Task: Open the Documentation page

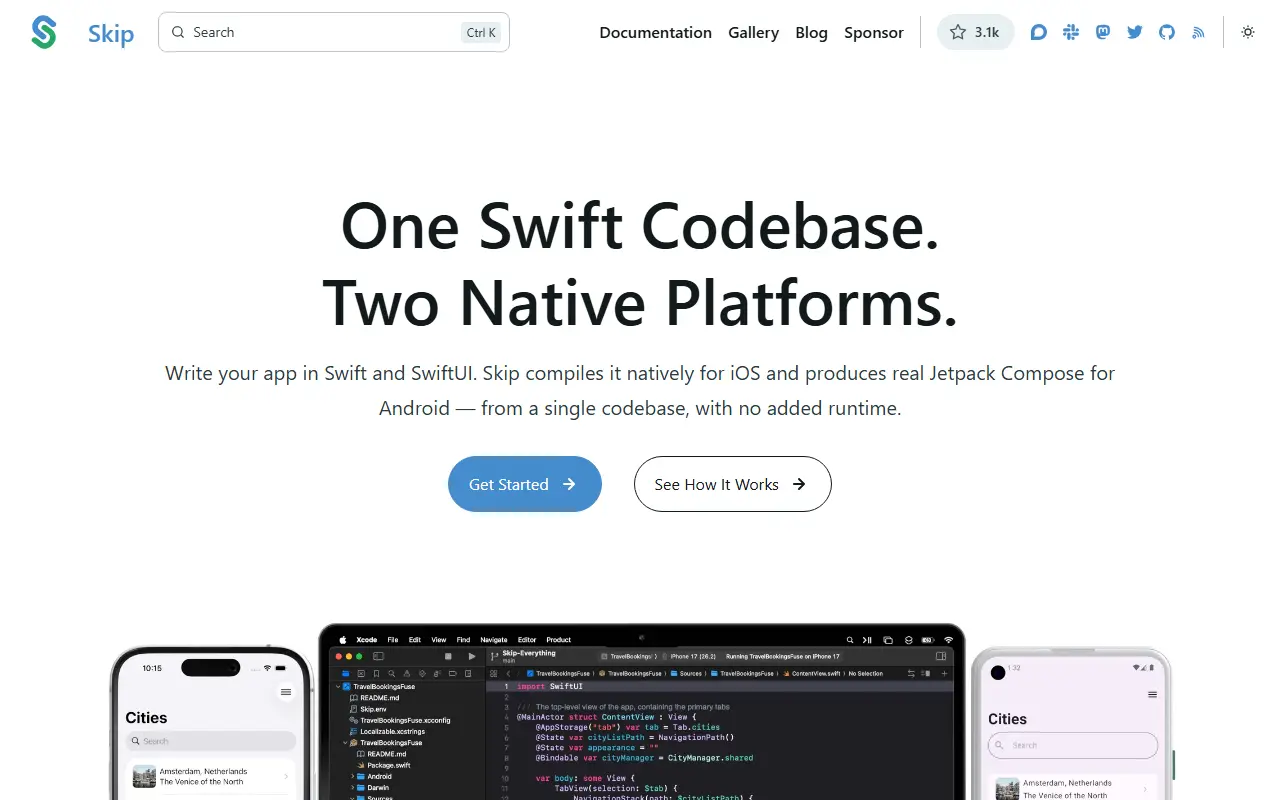Action: tap(656, 32)
